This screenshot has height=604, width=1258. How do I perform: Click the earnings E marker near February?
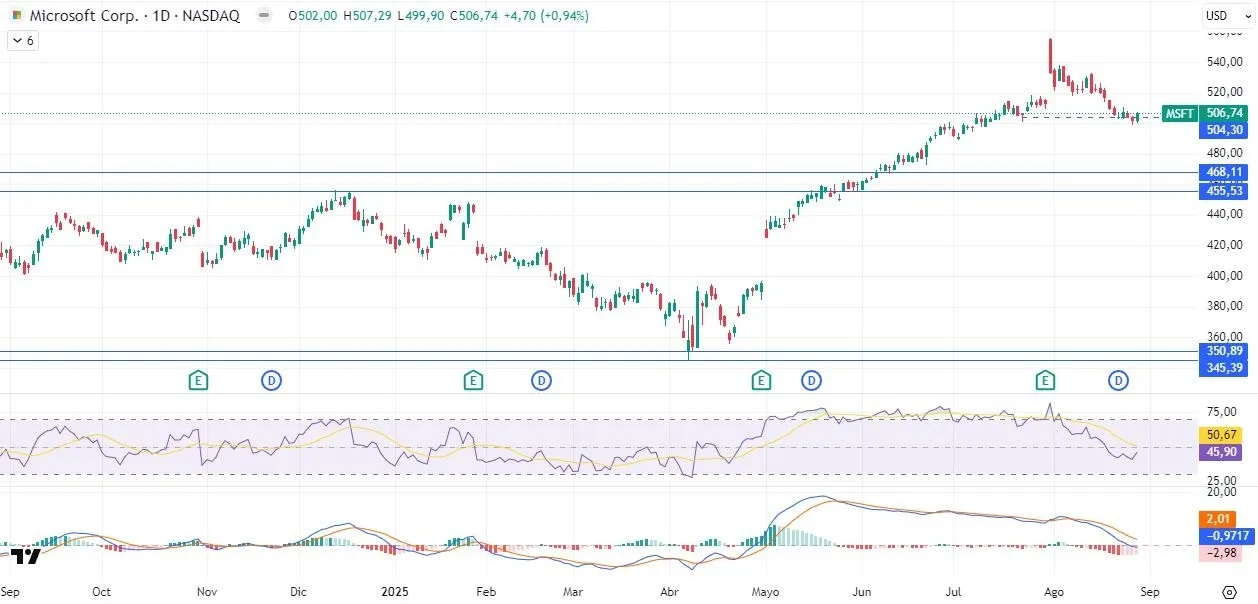[472, 380]
